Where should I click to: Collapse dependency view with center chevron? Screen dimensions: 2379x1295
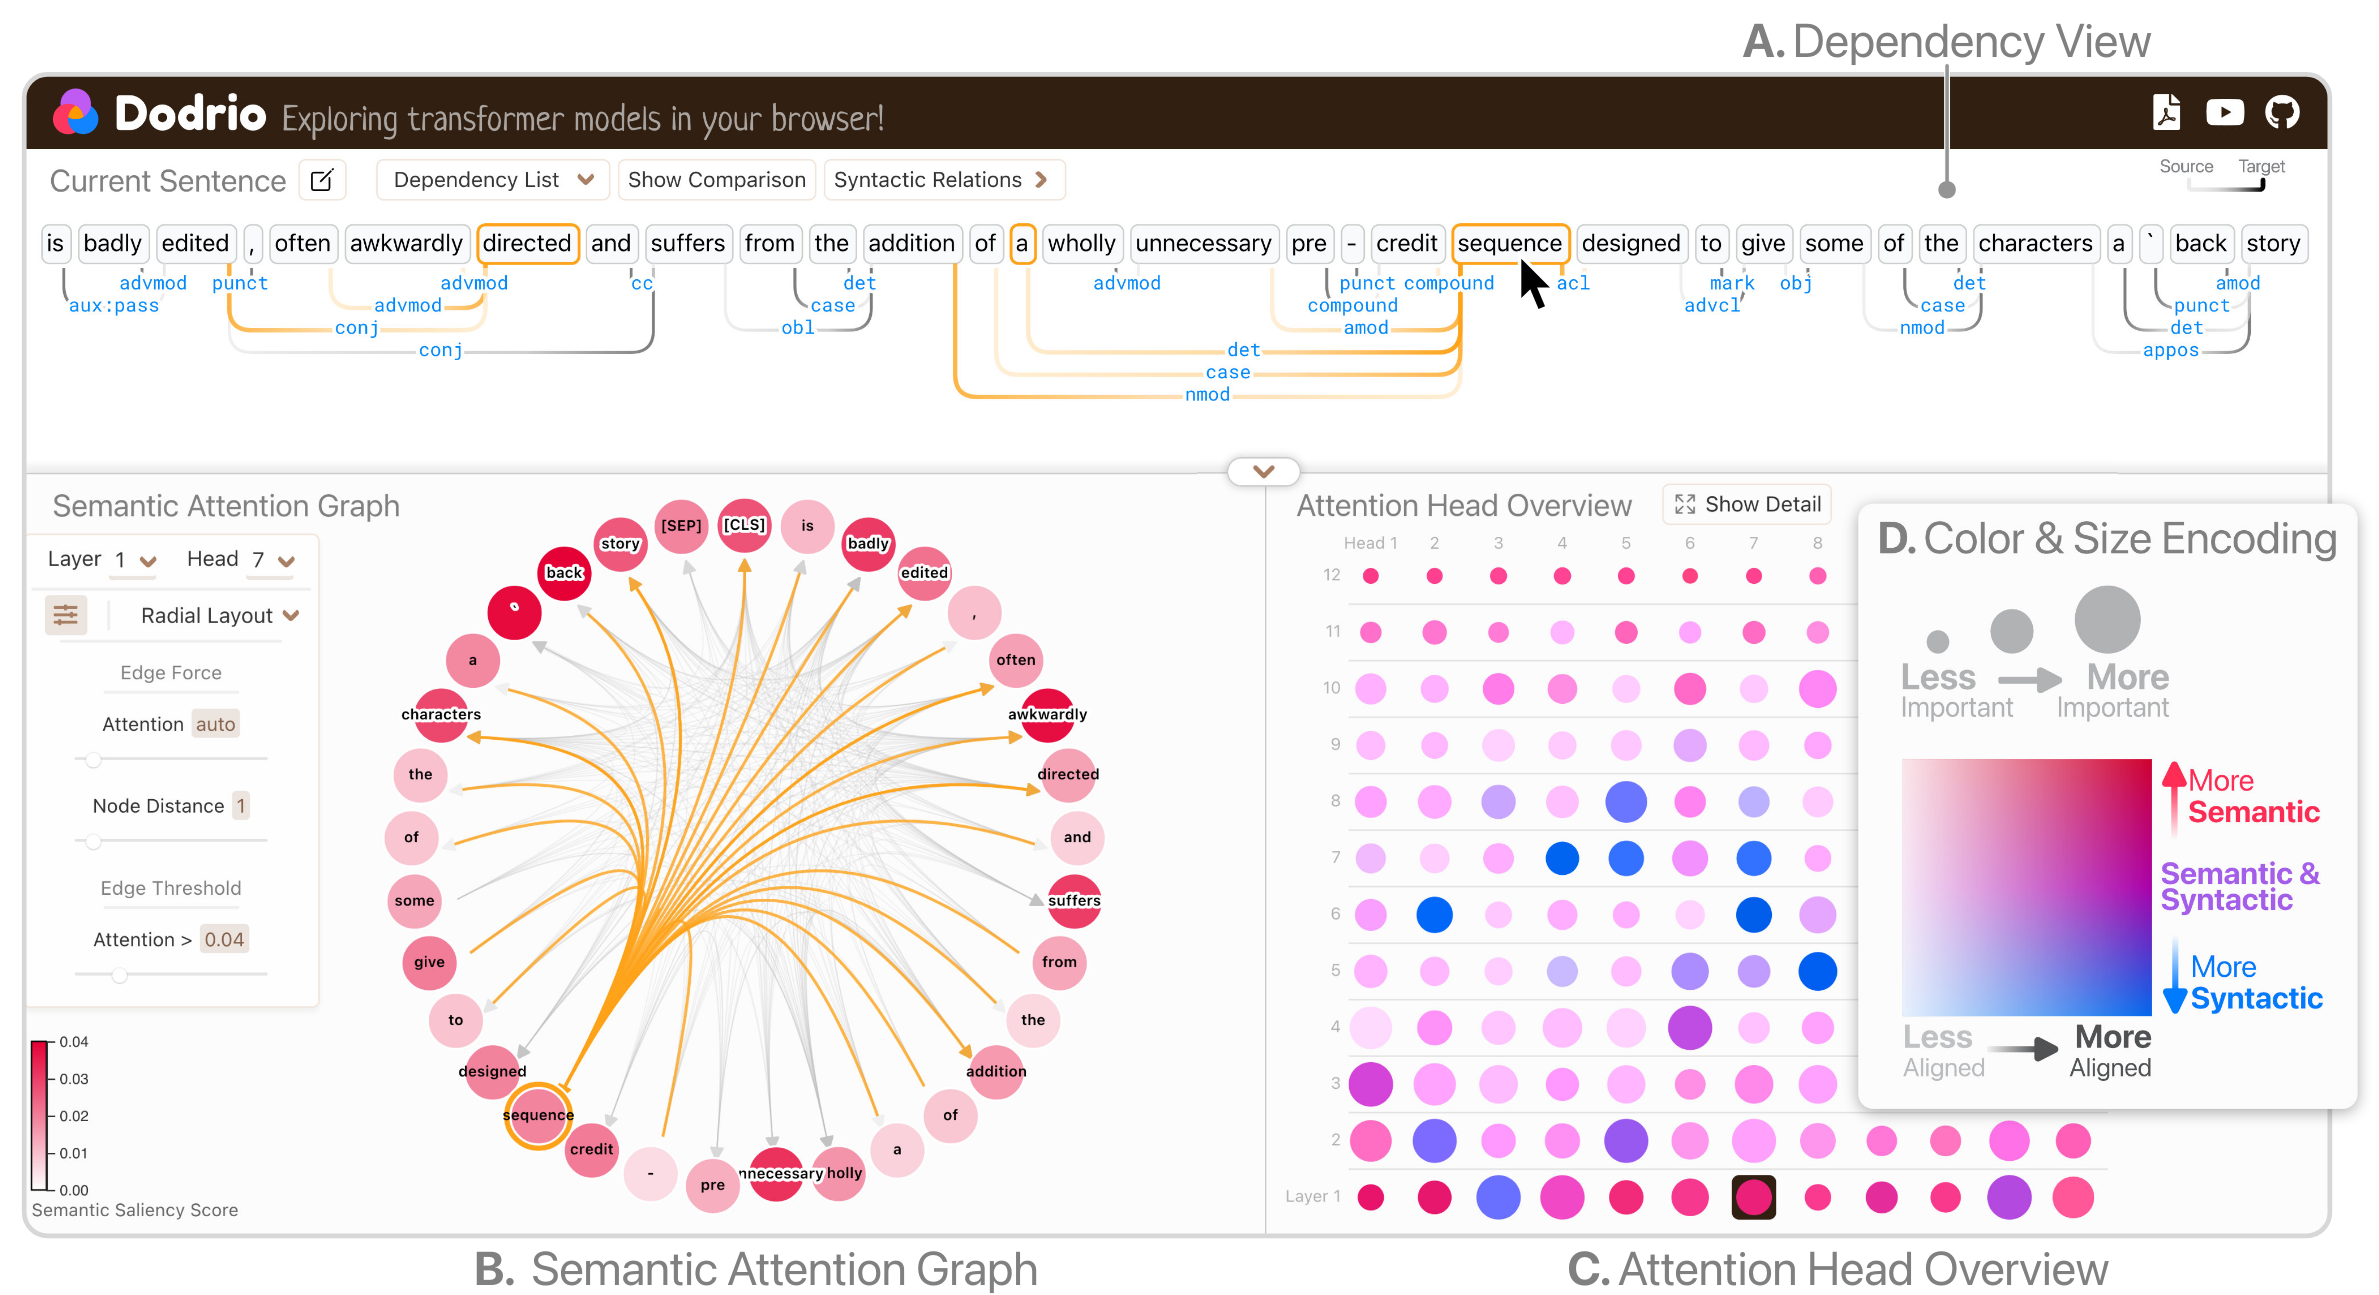pyautogui.click(x=1263, y=471)
